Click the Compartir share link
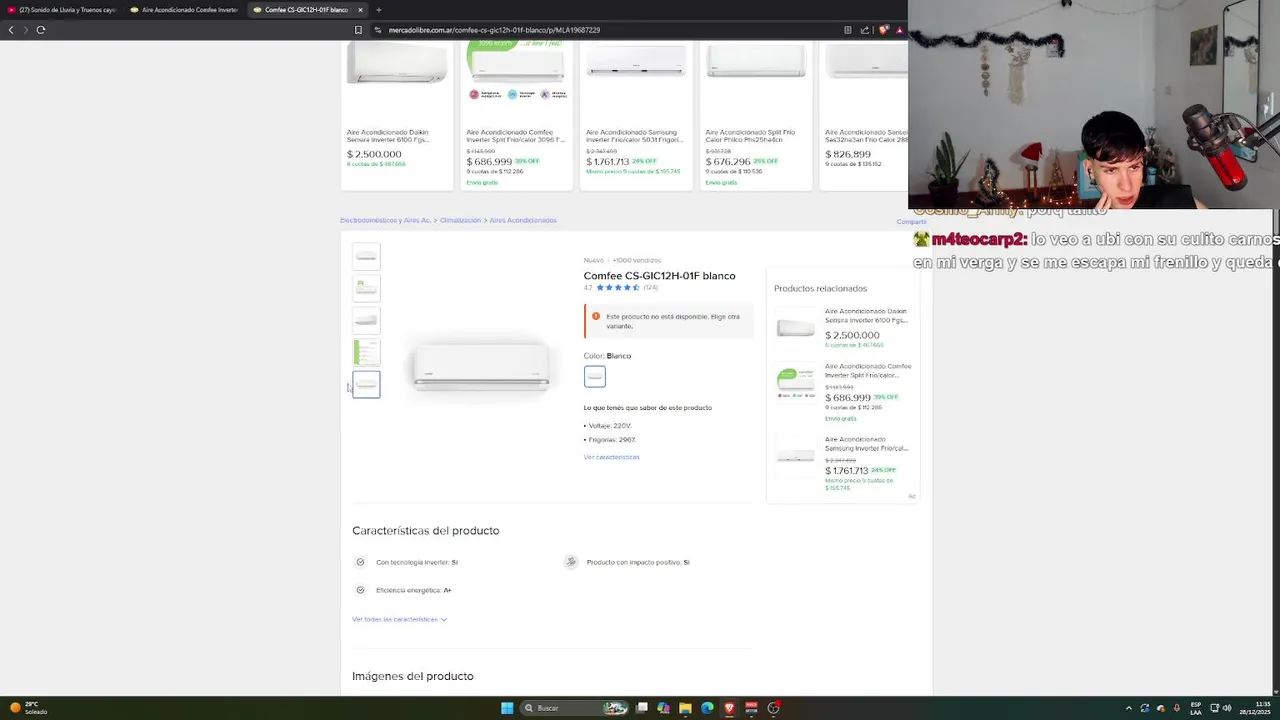This screenshot has height=720, width=1280. 910,222
